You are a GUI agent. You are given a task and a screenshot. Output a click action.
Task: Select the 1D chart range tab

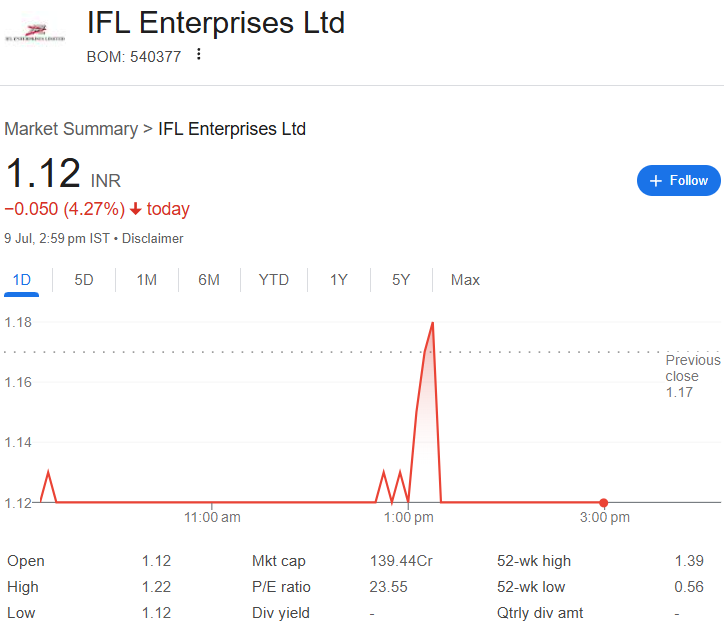(21, 280)
